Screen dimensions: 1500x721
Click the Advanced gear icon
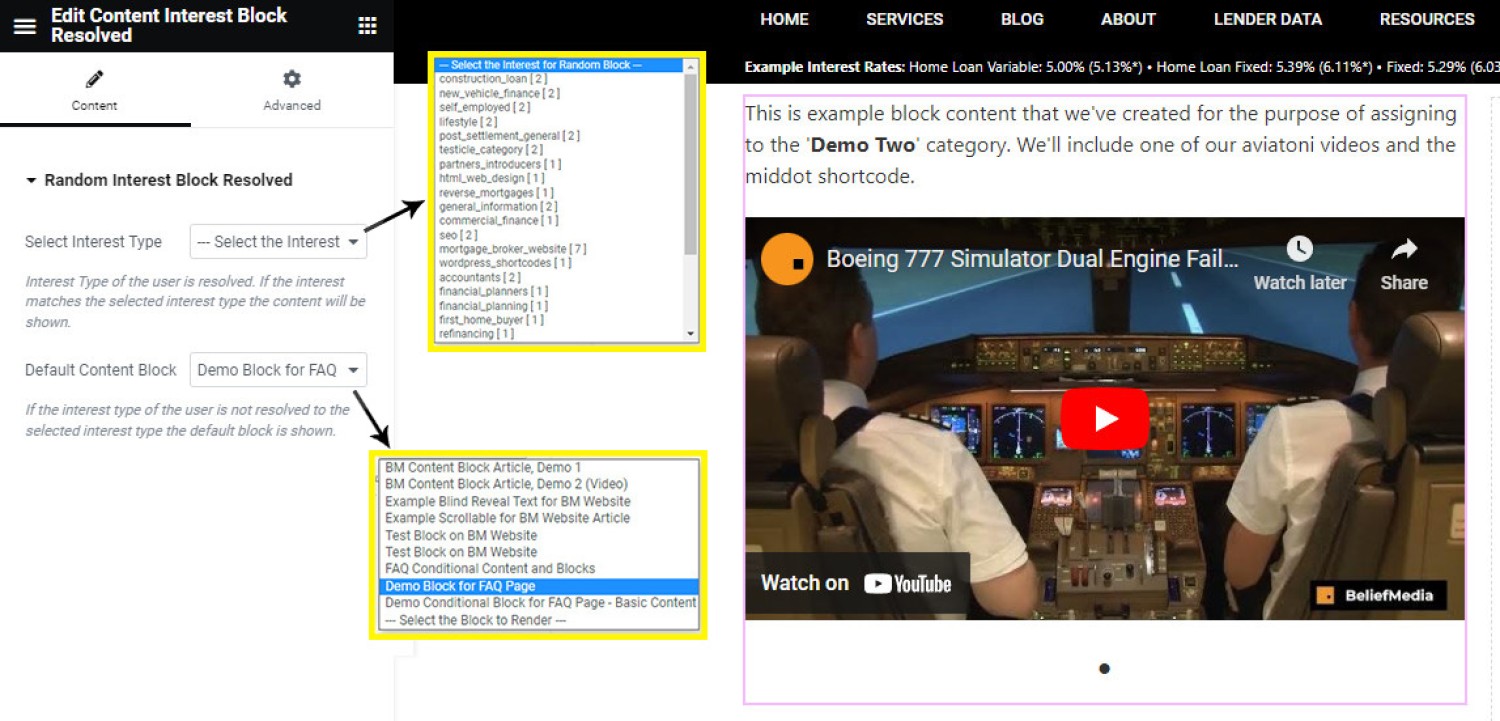pos(291,79)
